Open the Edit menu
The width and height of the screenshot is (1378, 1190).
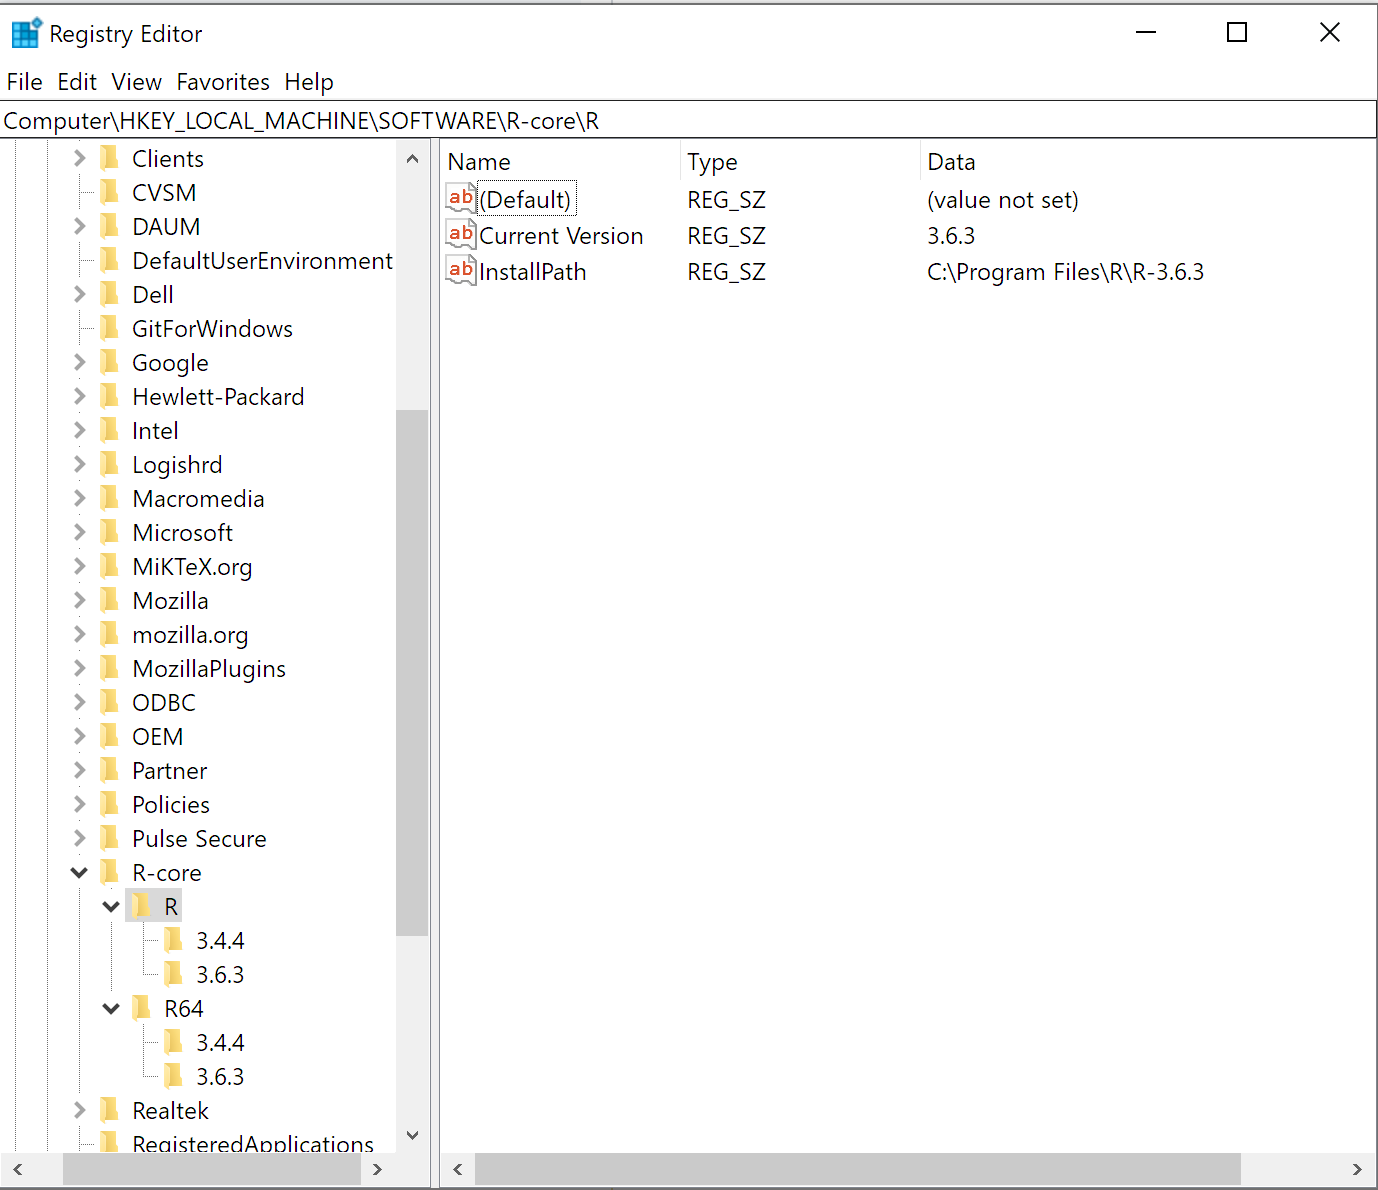(x=77, y=82)
